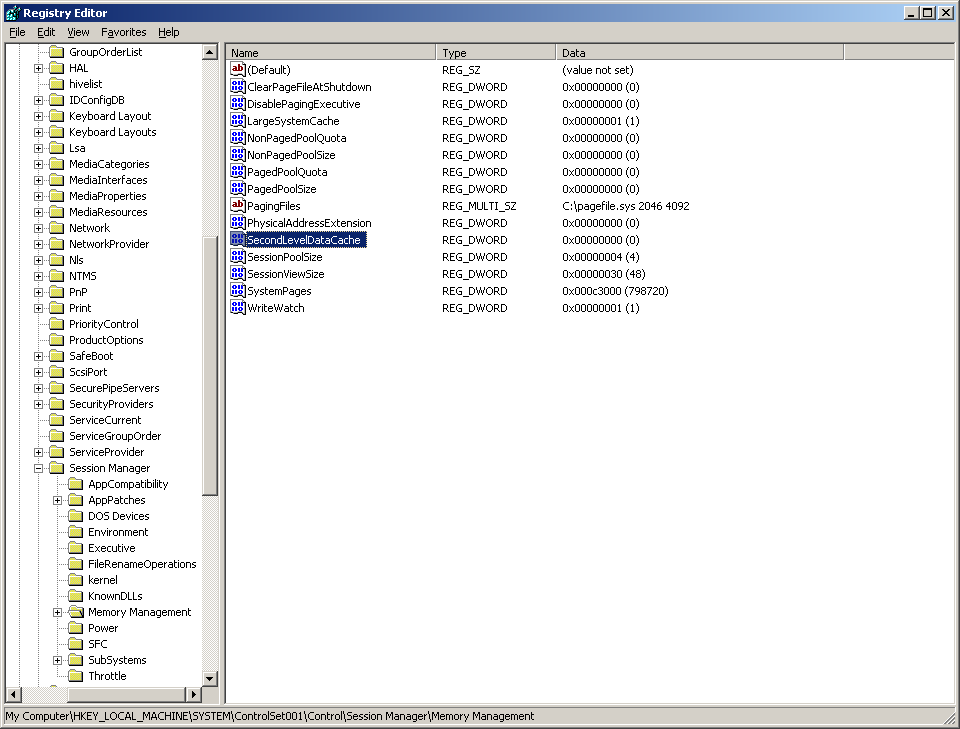Screen dimensions: 960x729
Task: Select the Executive key
Action: (111, 548)
